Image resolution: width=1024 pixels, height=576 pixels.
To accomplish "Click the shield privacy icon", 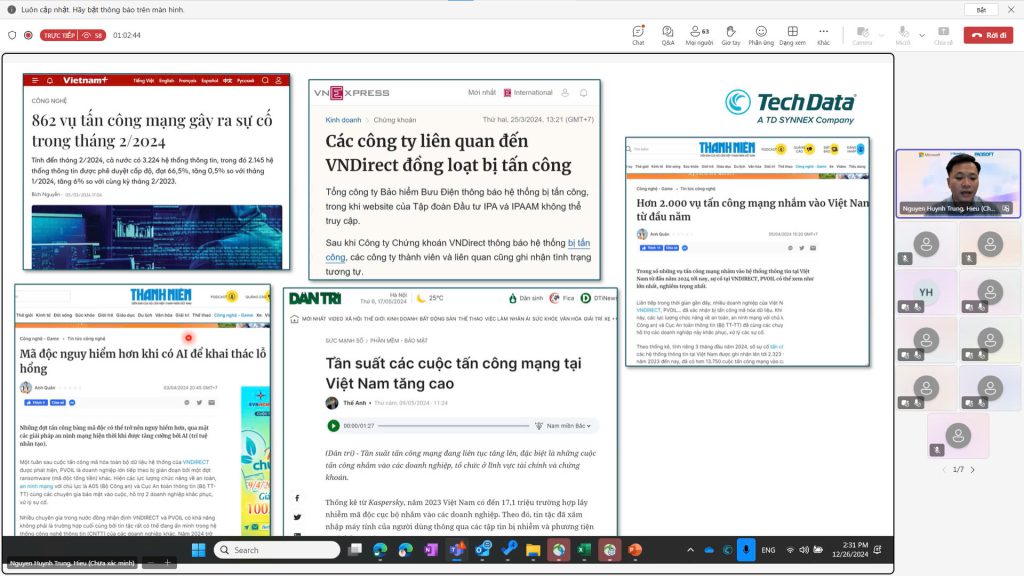I will [x=12, y=35].
